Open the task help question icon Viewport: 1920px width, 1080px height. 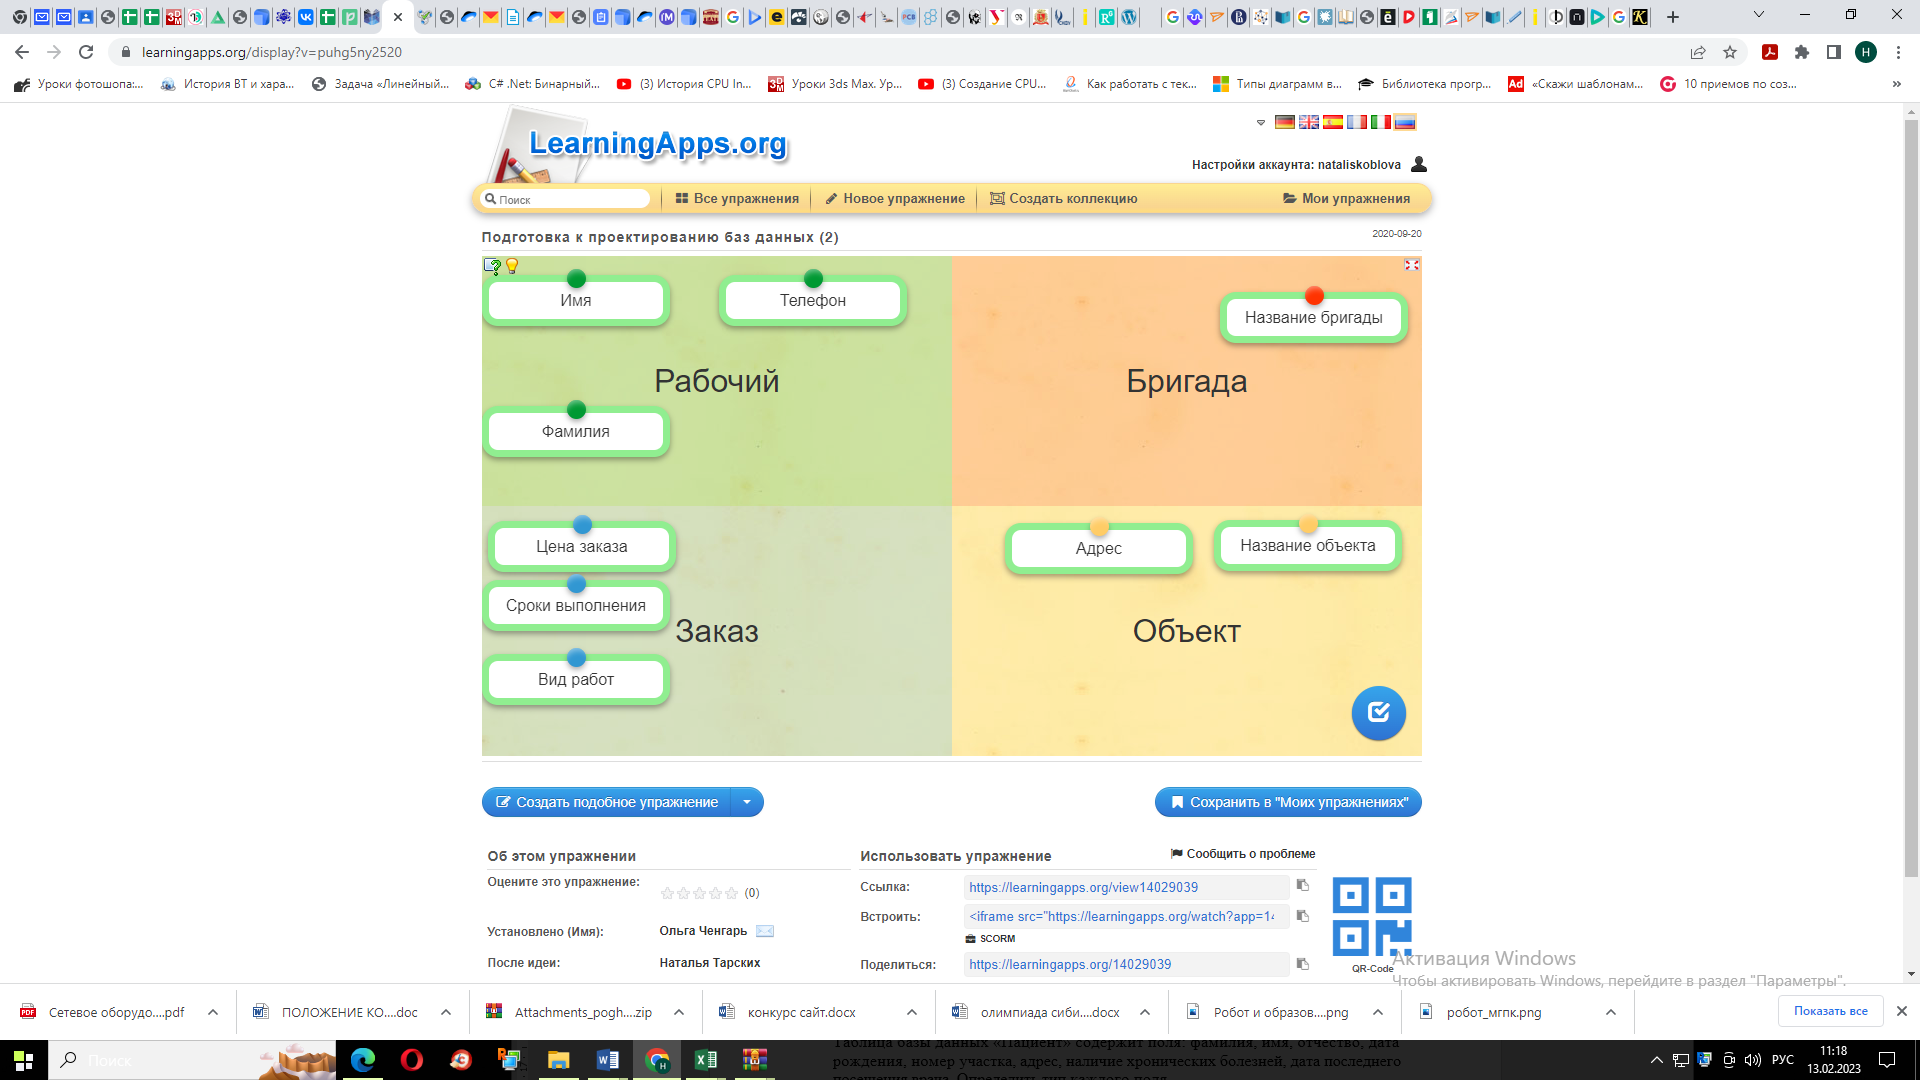coord(492,266)
